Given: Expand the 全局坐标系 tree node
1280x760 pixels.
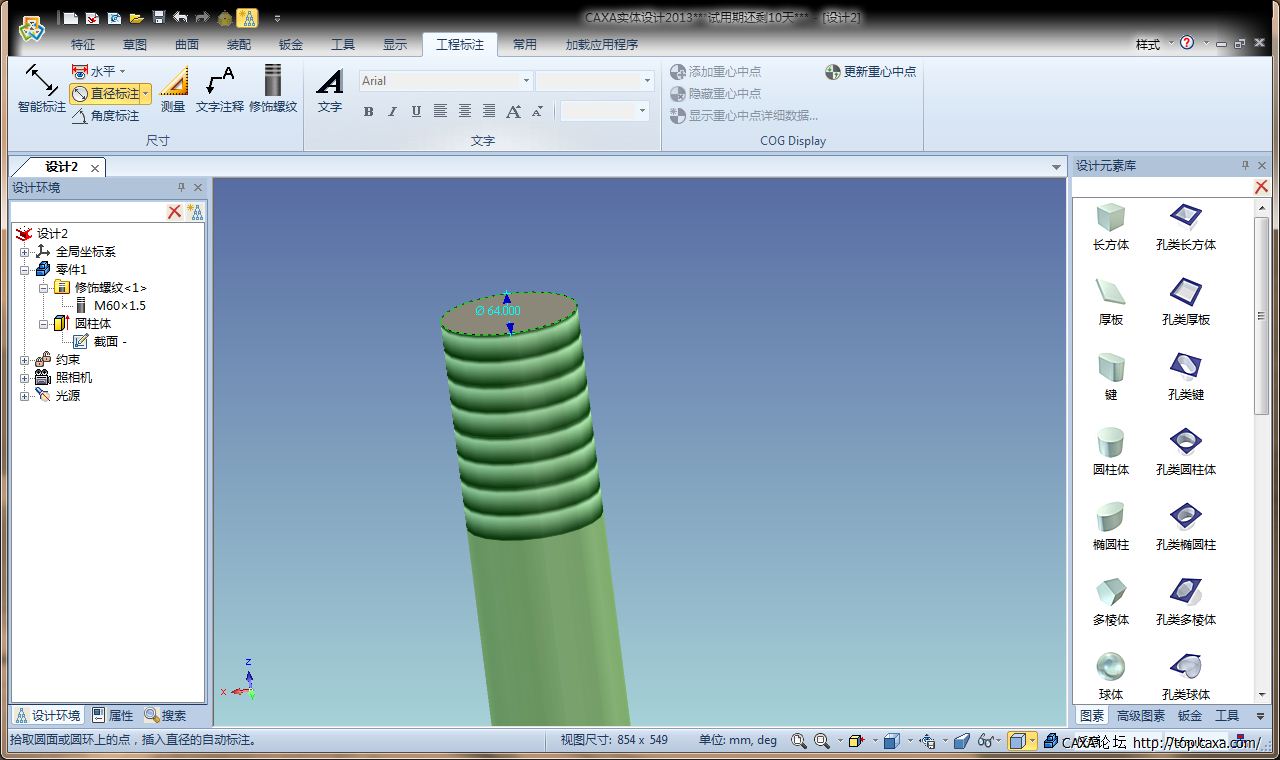Looking at the screenshot, I should (x=25, y=252).
